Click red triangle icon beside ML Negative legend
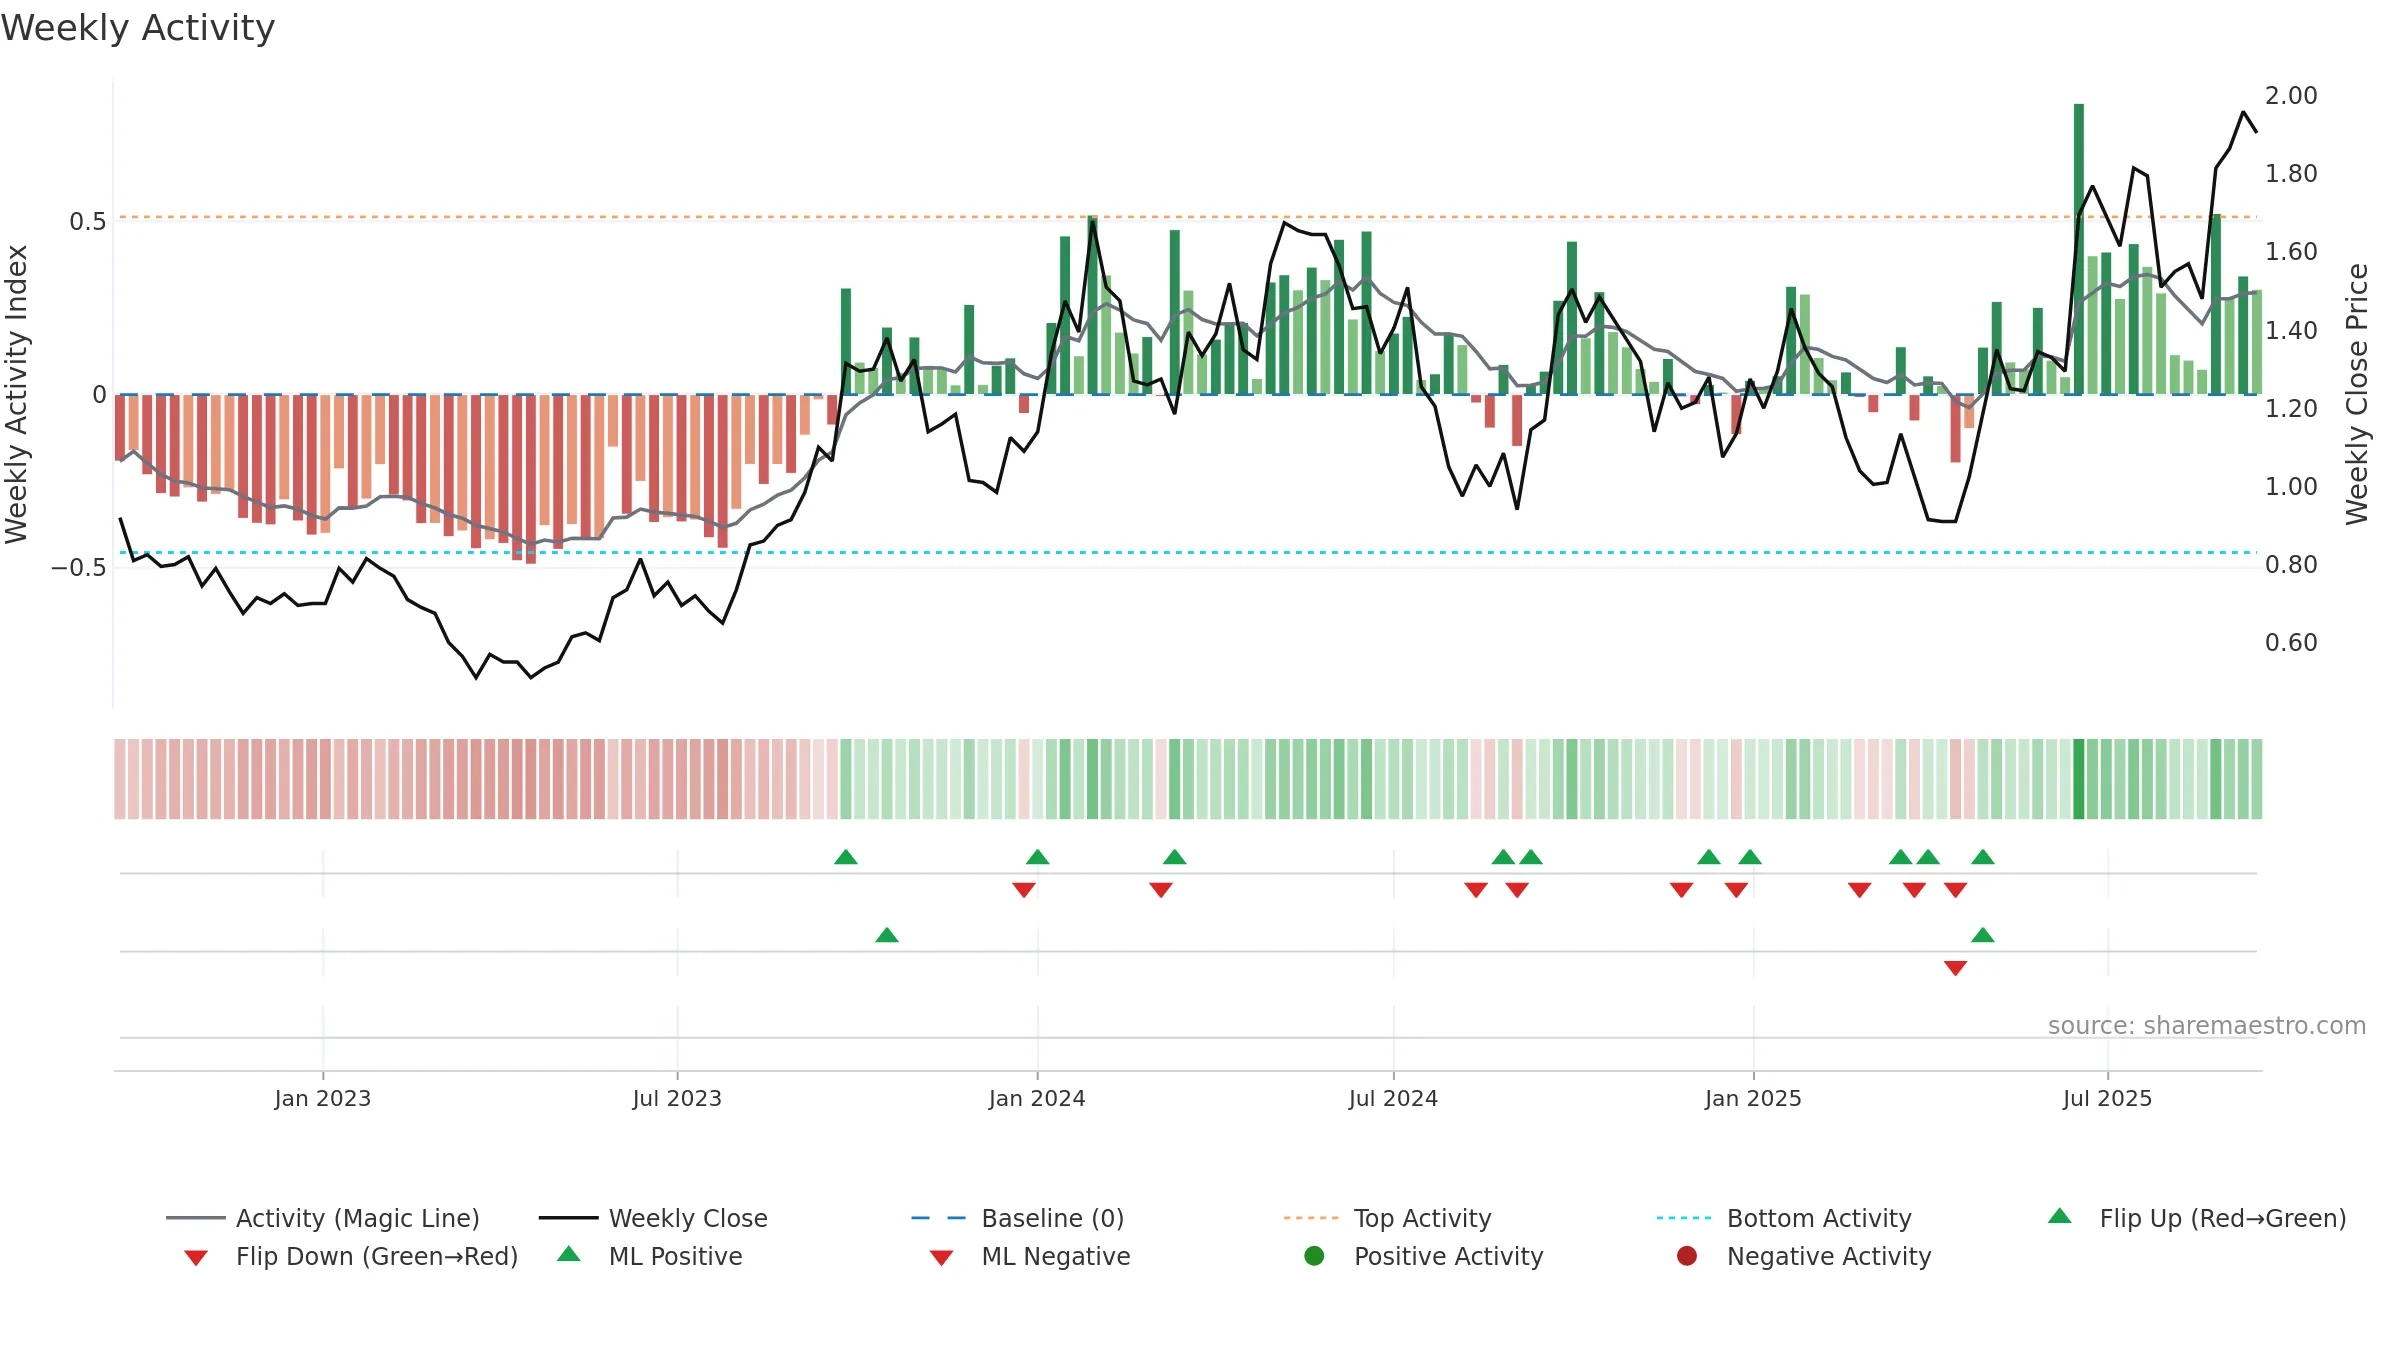 [941, 1258]
